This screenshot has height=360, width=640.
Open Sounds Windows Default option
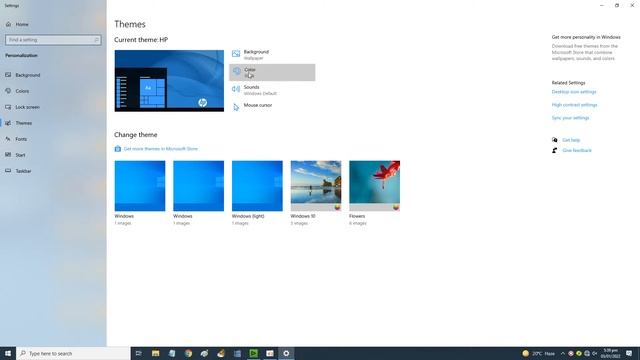click(x=272, y=90)
